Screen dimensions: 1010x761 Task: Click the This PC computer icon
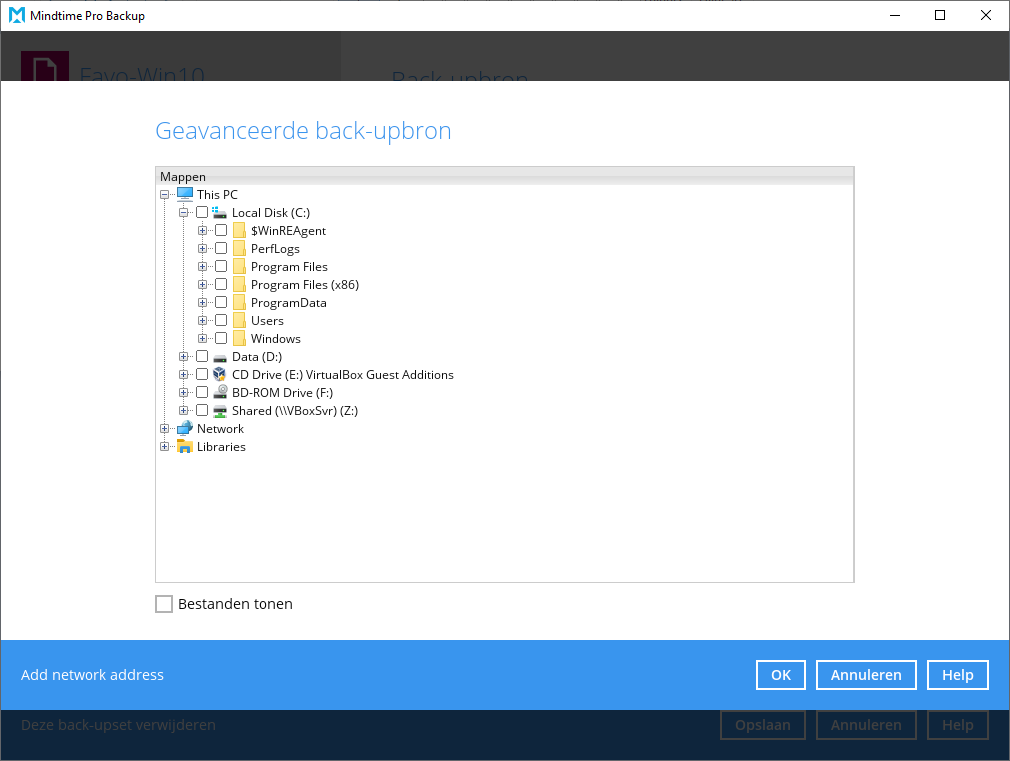point(185,194)
